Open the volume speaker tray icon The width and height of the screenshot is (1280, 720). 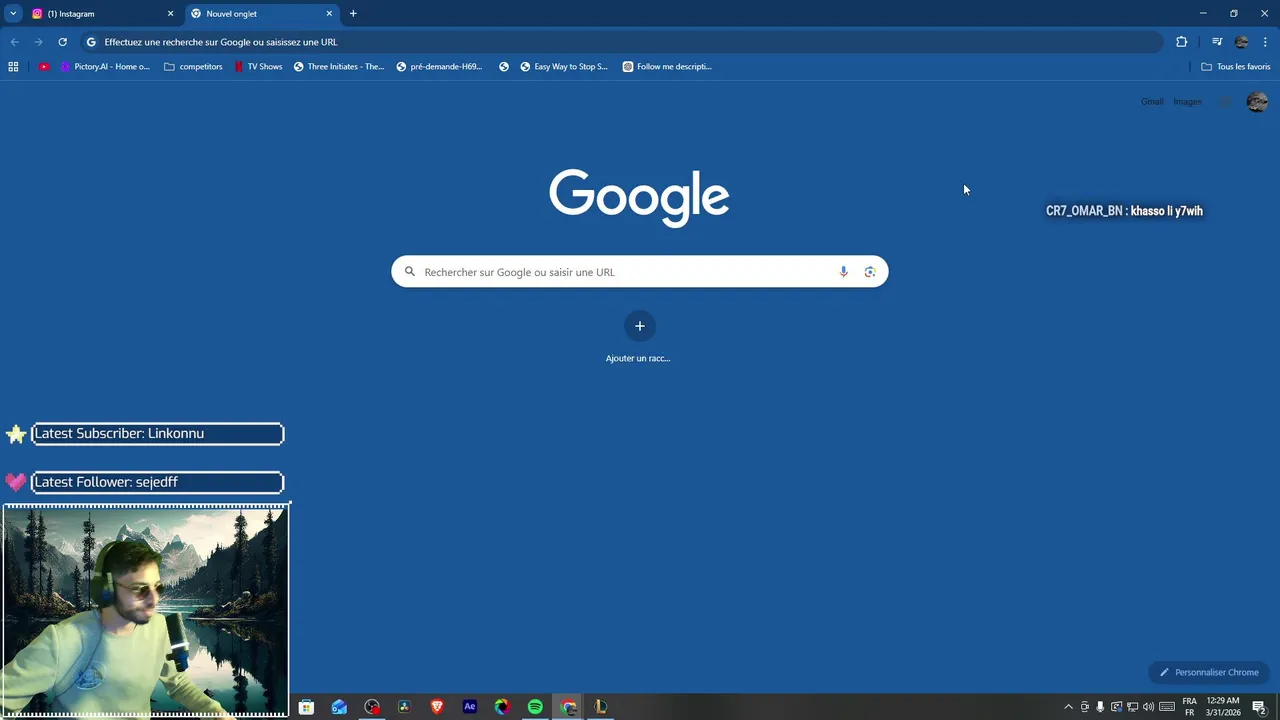point(1148,707)
